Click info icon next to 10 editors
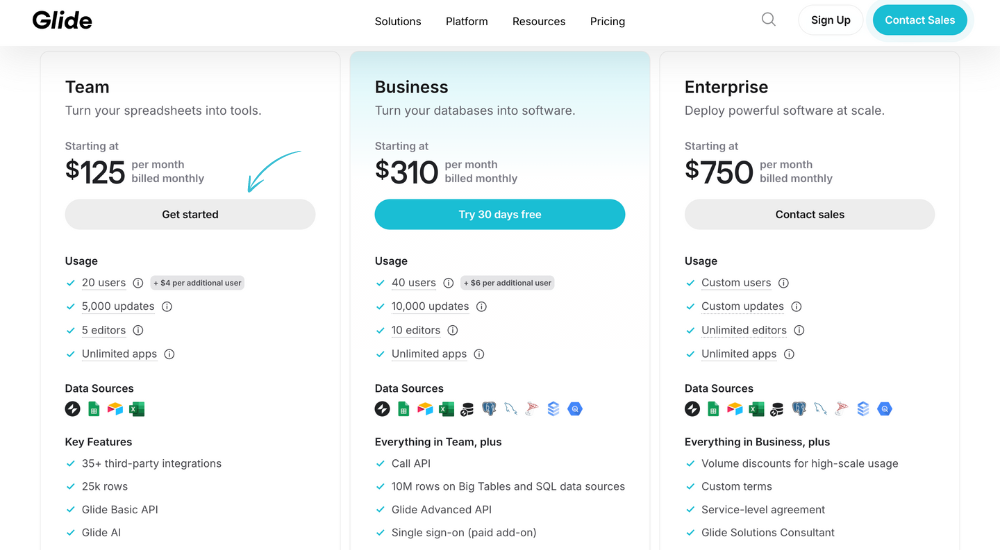 pyautogui.click(x=453, y=330)
